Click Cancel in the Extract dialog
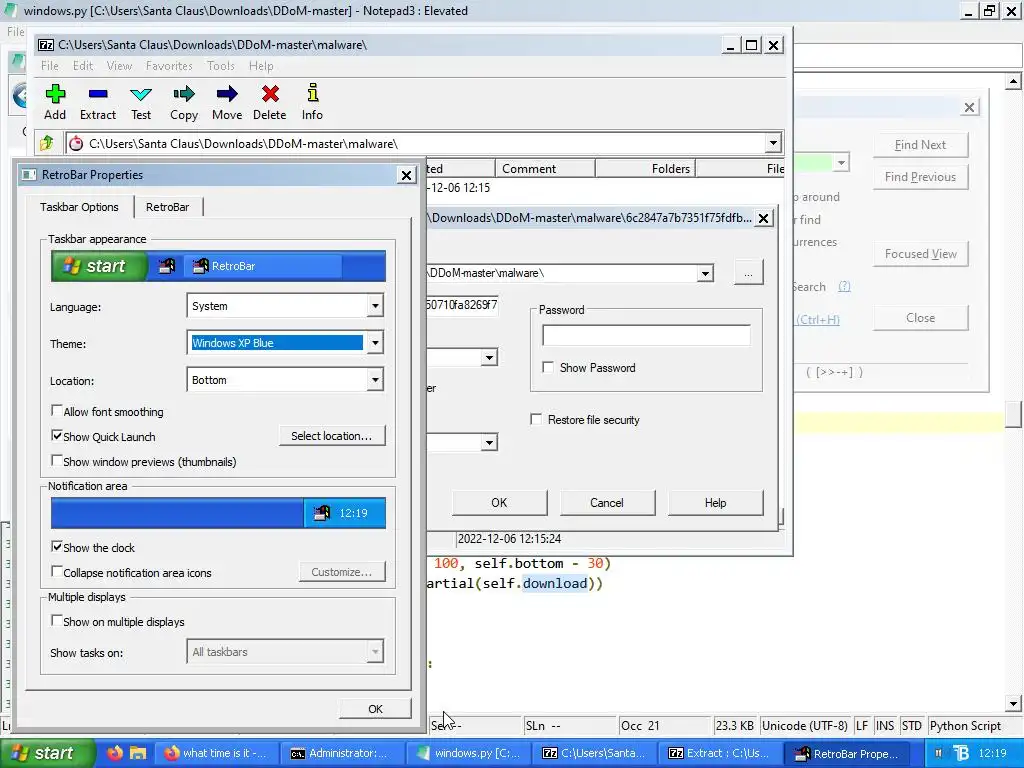The width and height of the screenshot is (1024, 768). click(607, 502)
